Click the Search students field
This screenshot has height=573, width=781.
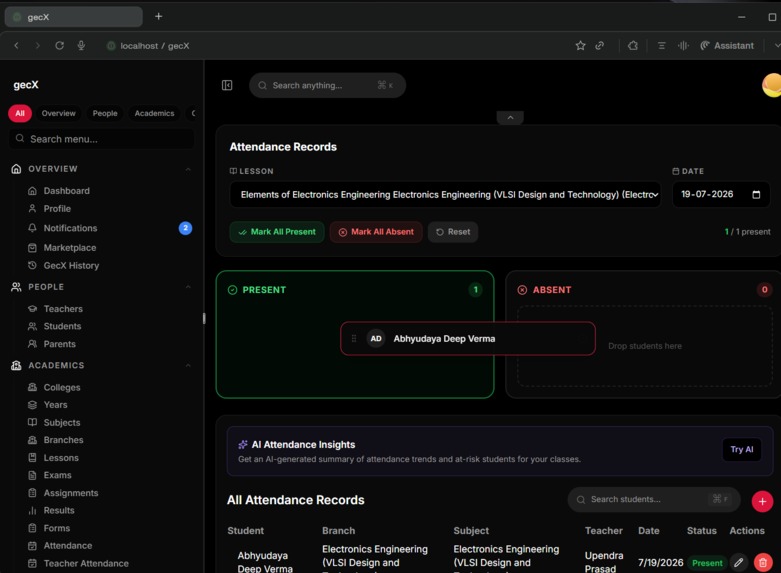[653, 499]
